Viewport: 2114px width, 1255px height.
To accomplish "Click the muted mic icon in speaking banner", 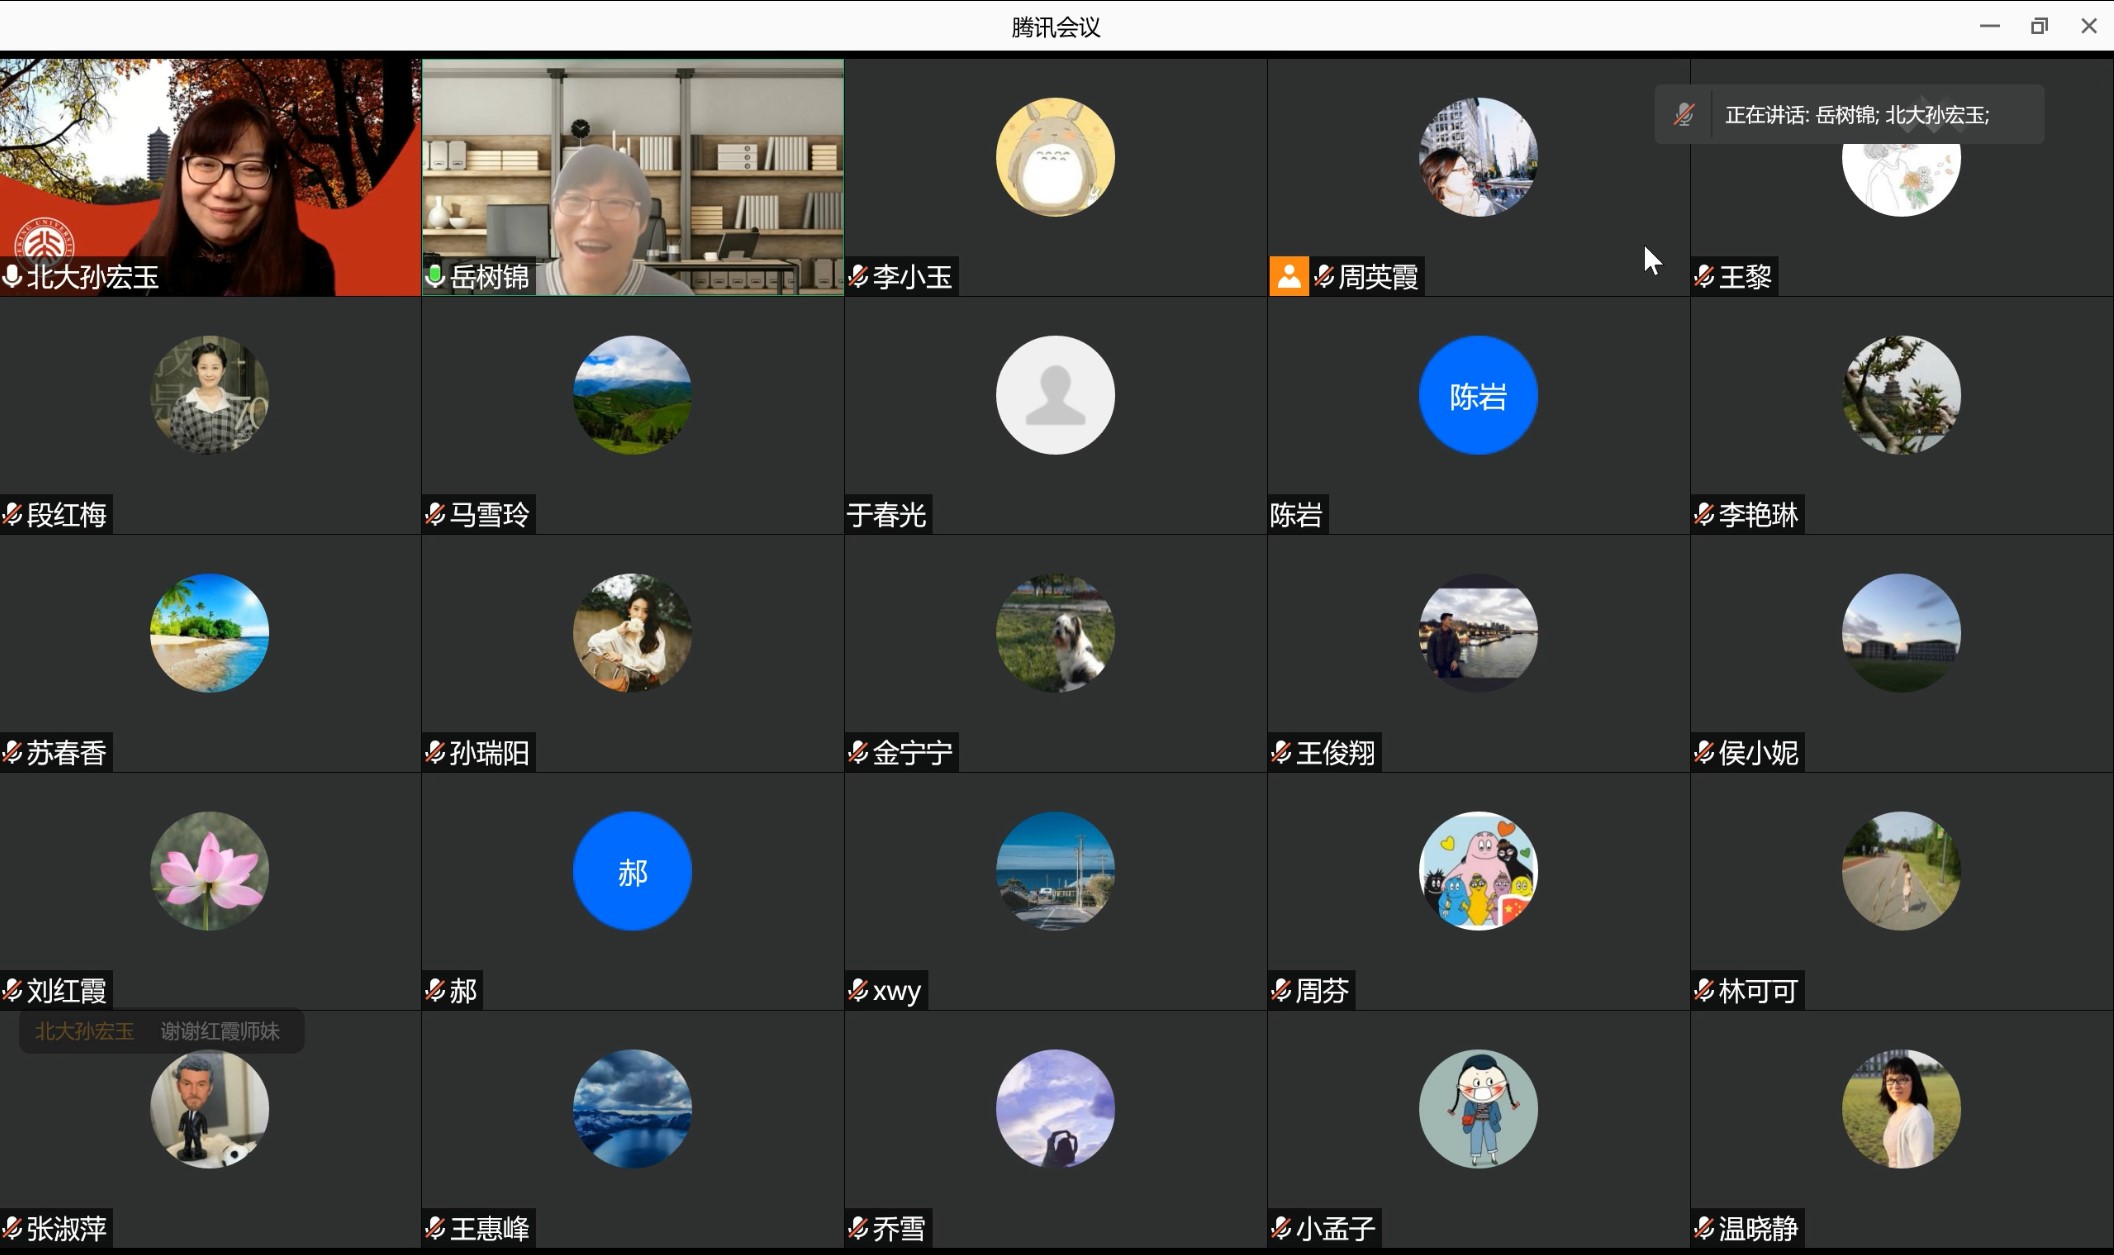I will click(x=1684, y=115).
